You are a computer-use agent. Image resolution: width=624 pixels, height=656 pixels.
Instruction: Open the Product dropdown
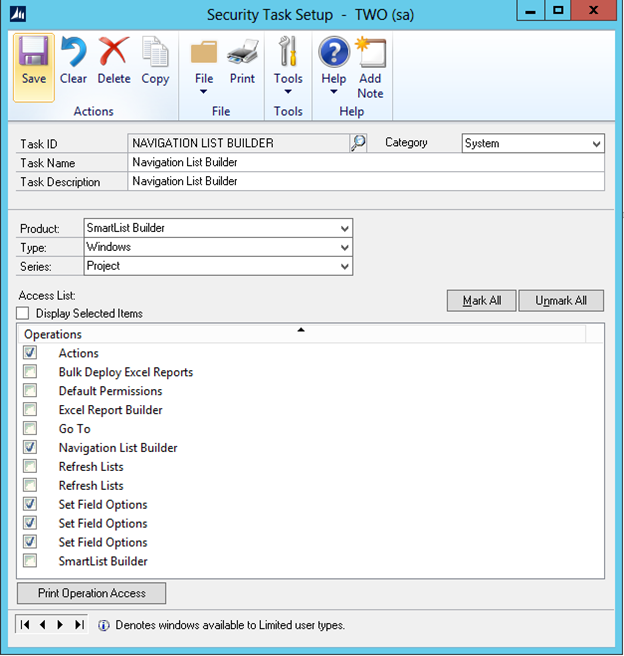pyautogui.click(x=218, y=228)
